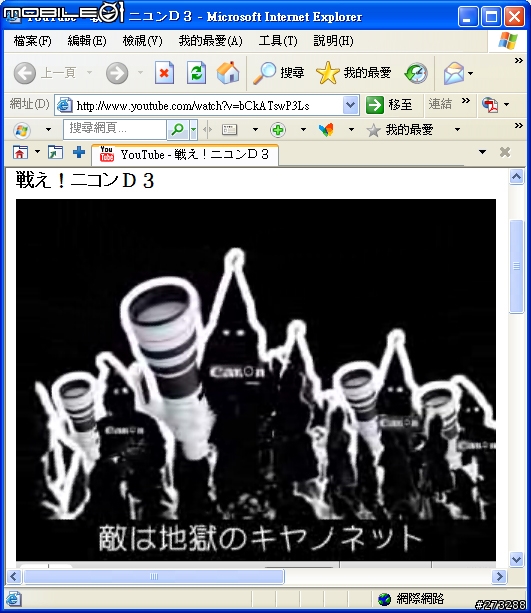Click the video title 戦え！ニコンD3 heading
This screenshot has width=531, height=613.
pos(85,181)
